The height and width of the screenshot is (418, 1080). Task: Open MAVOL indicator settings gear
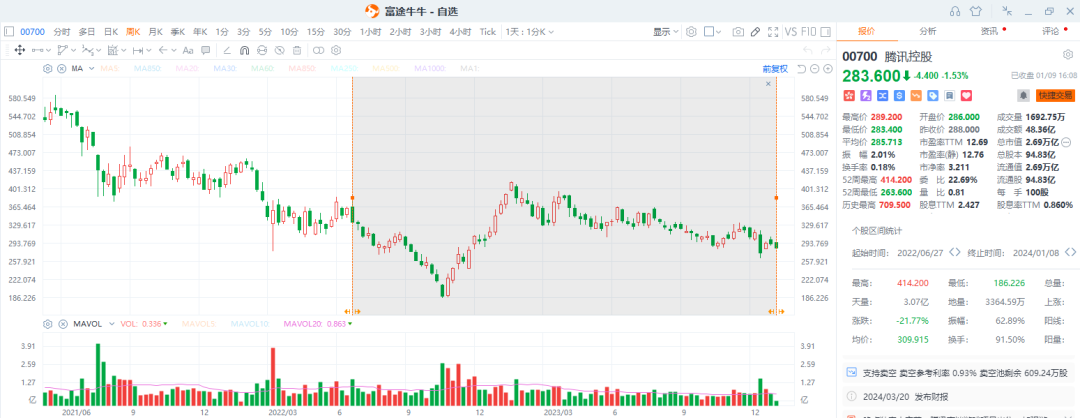48,324
